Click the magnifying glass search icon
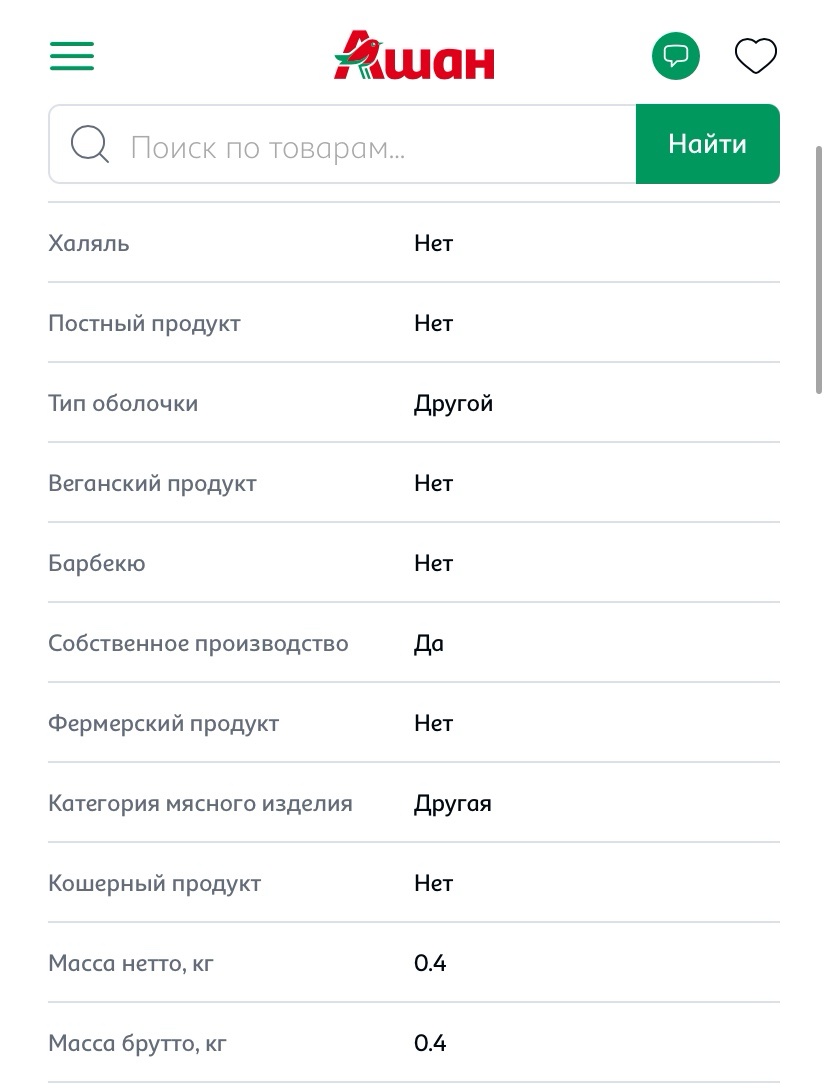The height and width of the screenshot is (1088, 828). (90, 144)
